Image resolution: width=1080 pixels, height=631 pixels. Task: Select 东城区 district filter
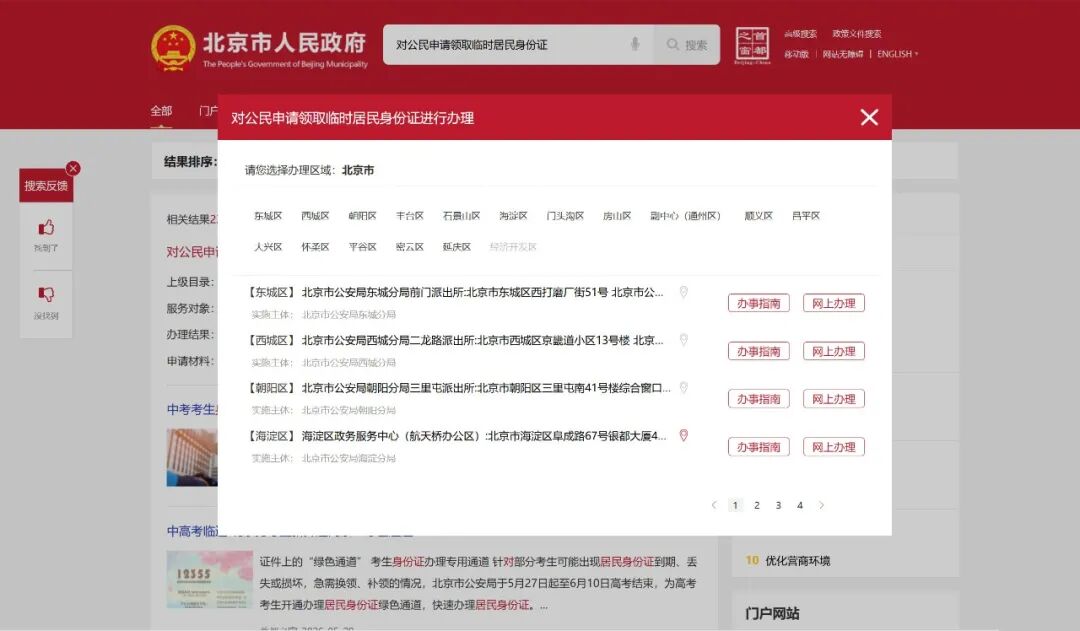coord(268,216)
